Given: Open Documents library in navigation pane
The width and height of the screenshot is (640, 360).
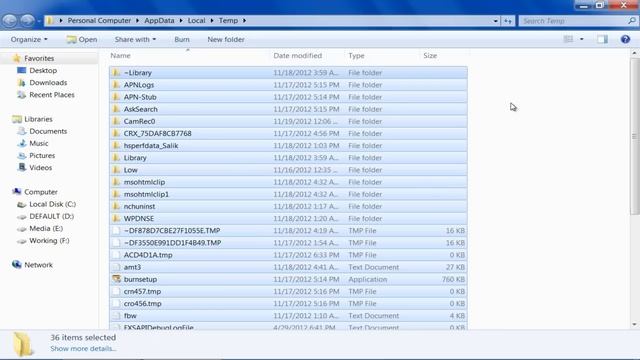Looking at the screenshot, I should 48,131.
